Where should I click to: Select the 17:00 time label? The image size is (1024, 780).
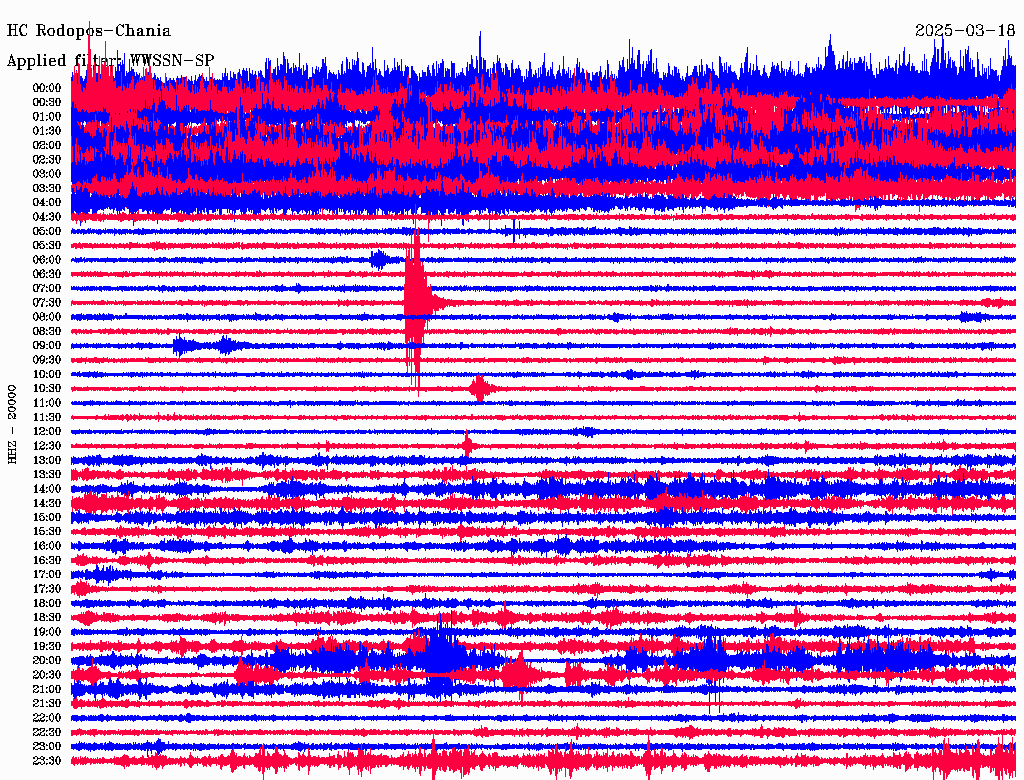(x=47, y=575)
